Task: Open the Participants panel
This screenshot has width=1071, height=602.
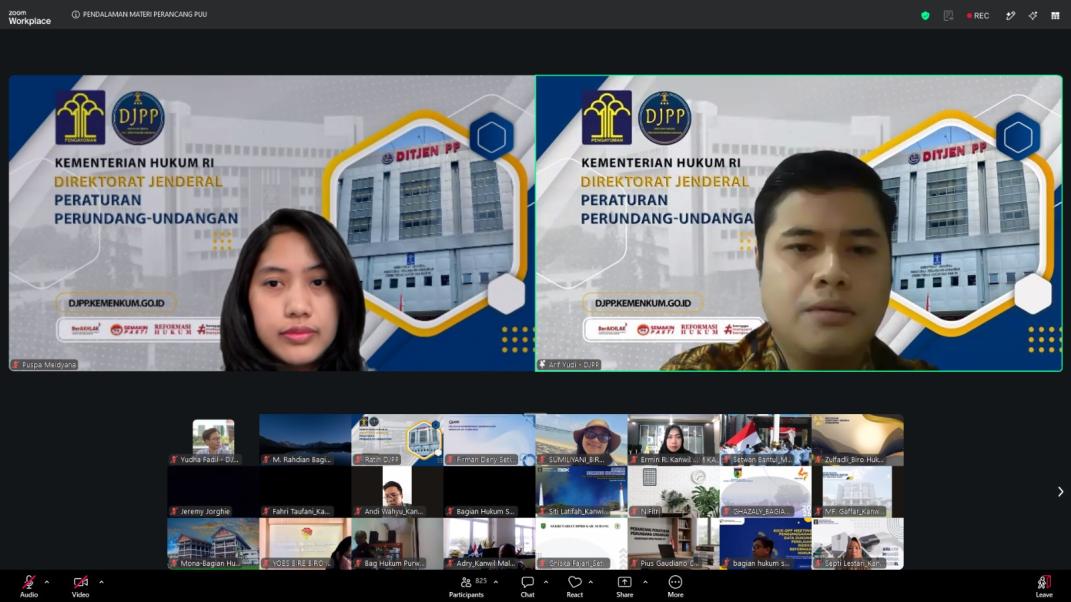Action: 467,586
